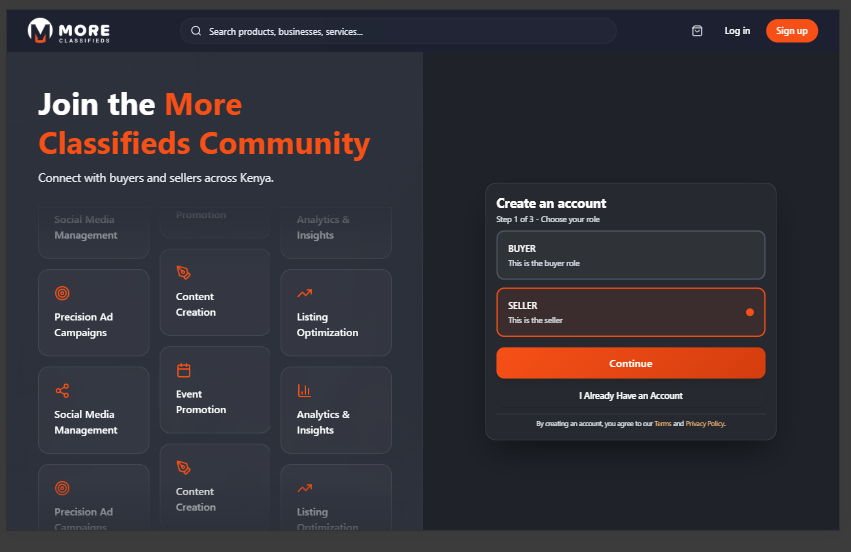Click the Sign up button in header
This screenshot has height=552, width=851.
791,31
